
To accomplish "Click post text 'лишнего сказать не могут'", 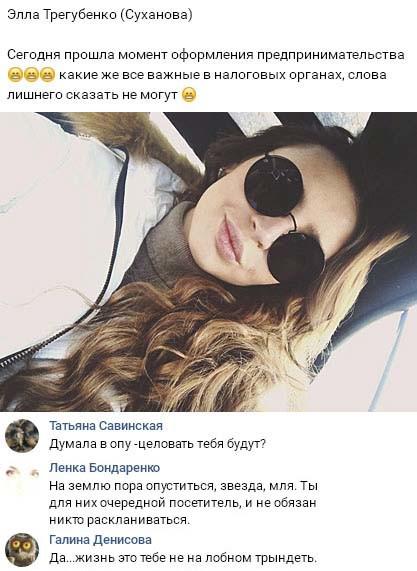I will [92, 95].
